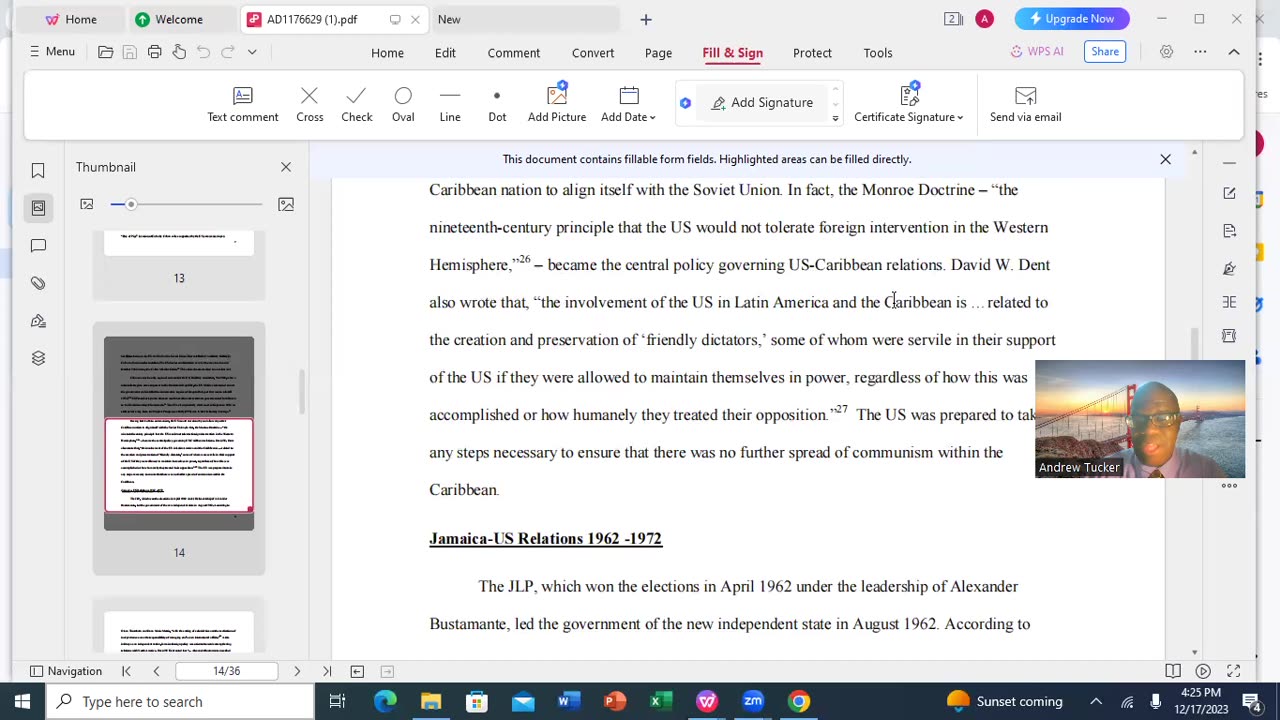Select the Text comment tool
The height and width of the screenshot is (720, 1280).
[x=242, y=104]
